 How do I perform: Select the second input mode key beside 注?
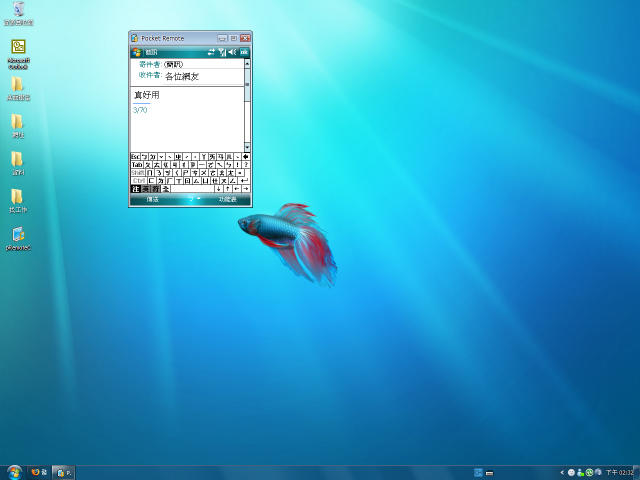tap(145, 189)
